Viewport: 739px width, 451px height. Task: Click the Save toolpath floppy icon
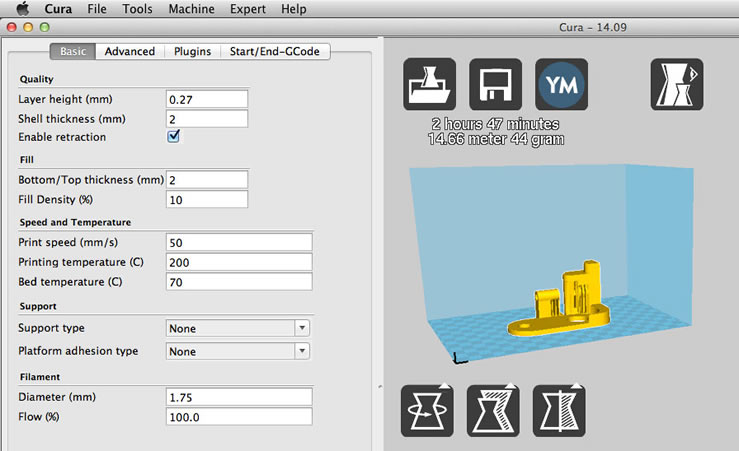point(495,84)
